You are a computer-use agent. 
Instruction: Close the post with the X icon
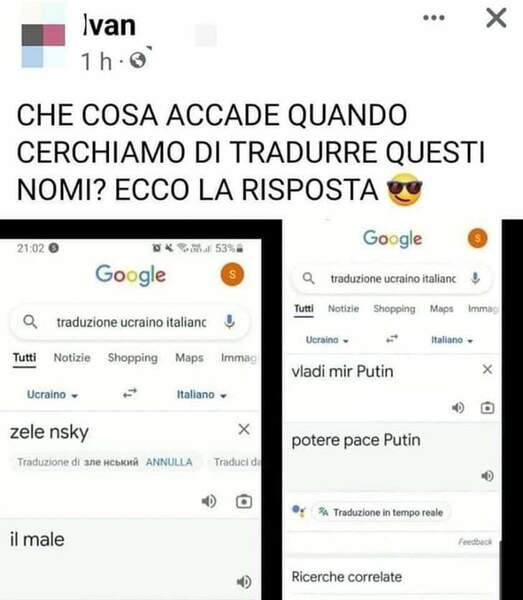(496, 18)
